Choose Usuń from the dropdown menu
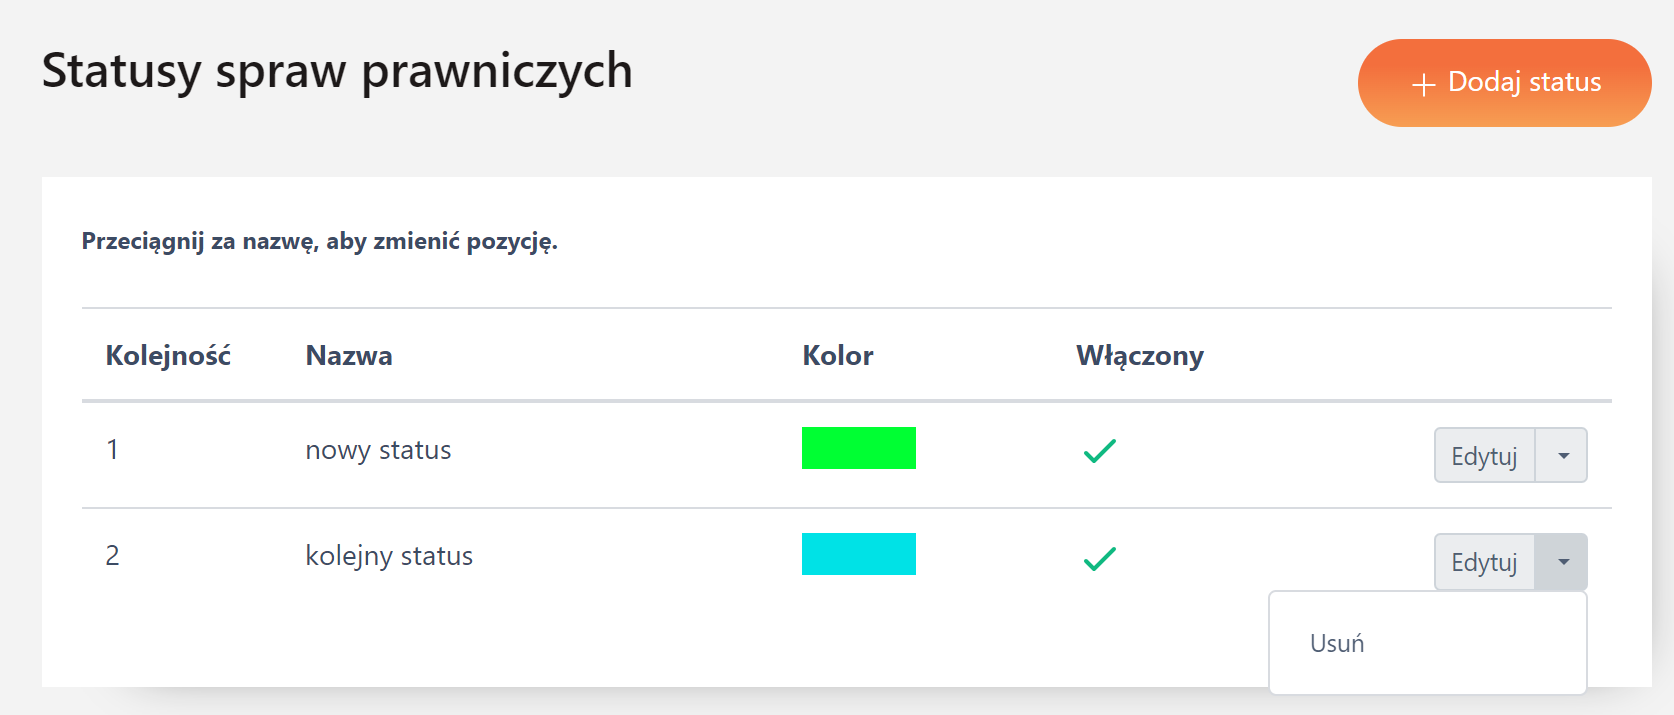Image resolution: width=1674 pixels, height=715 pixels. pos(1337,643)
